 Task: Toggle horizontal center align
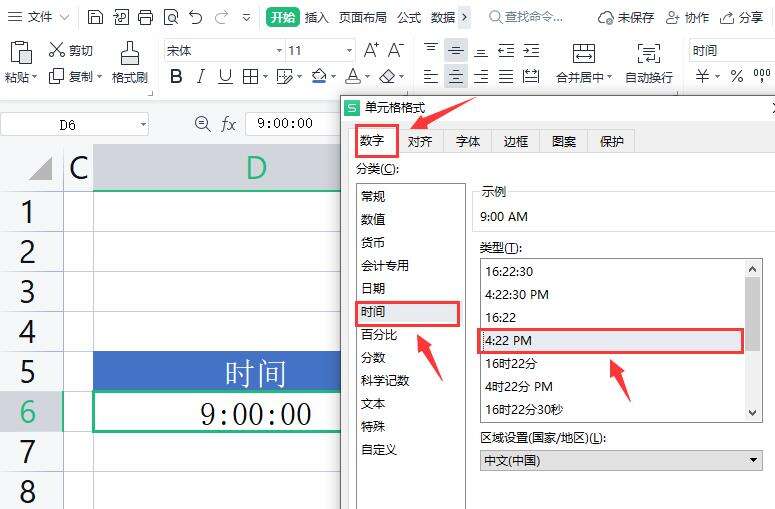coord(456,77)
